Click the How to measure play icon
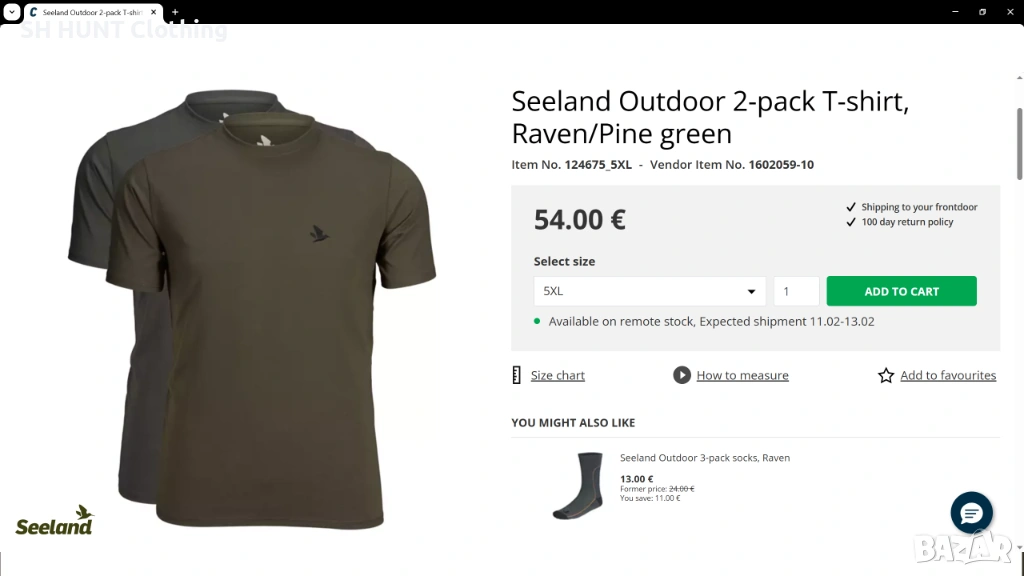 coord(682,375)
